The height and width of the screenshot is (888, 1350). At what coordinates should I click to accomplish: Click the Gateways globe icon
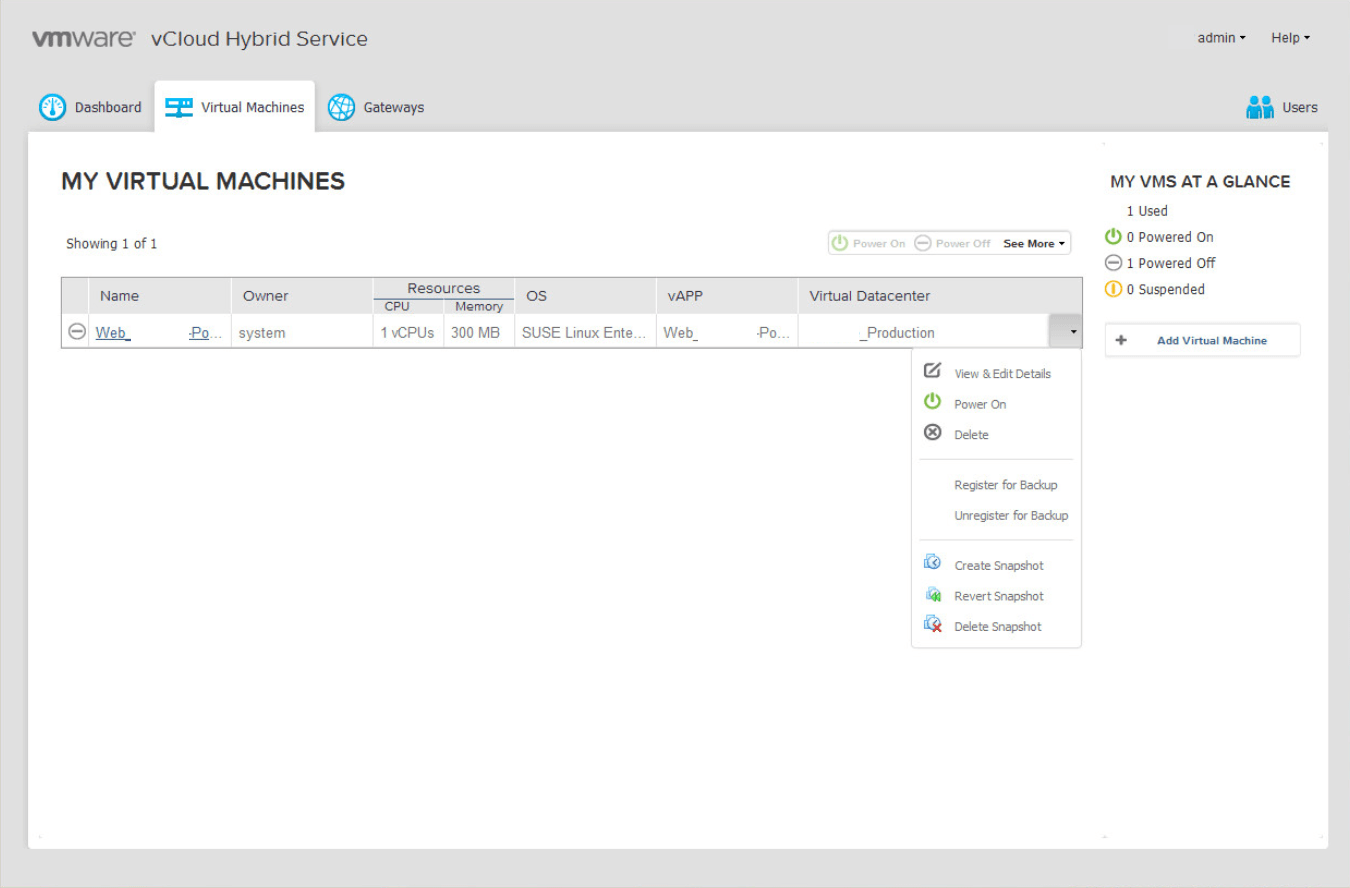[x=342, y=107]
